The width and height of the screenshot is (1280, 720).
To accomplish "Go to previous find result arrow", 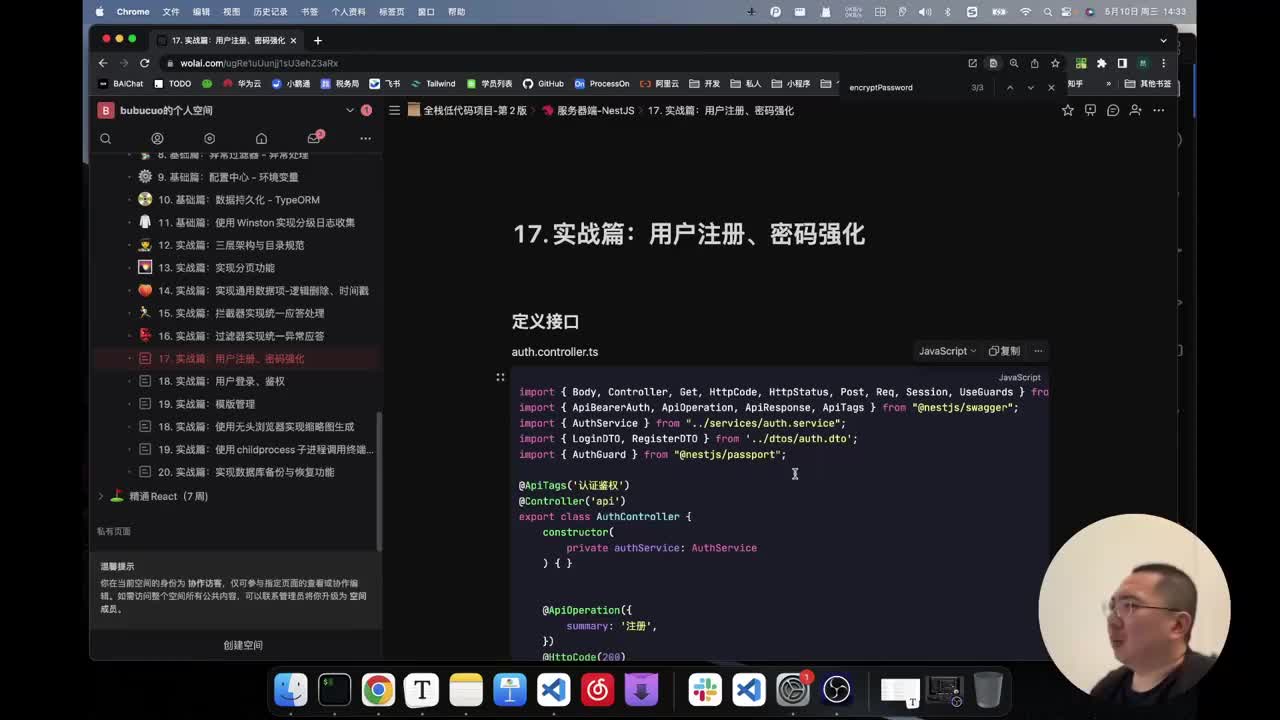I will pos(1010,87).
